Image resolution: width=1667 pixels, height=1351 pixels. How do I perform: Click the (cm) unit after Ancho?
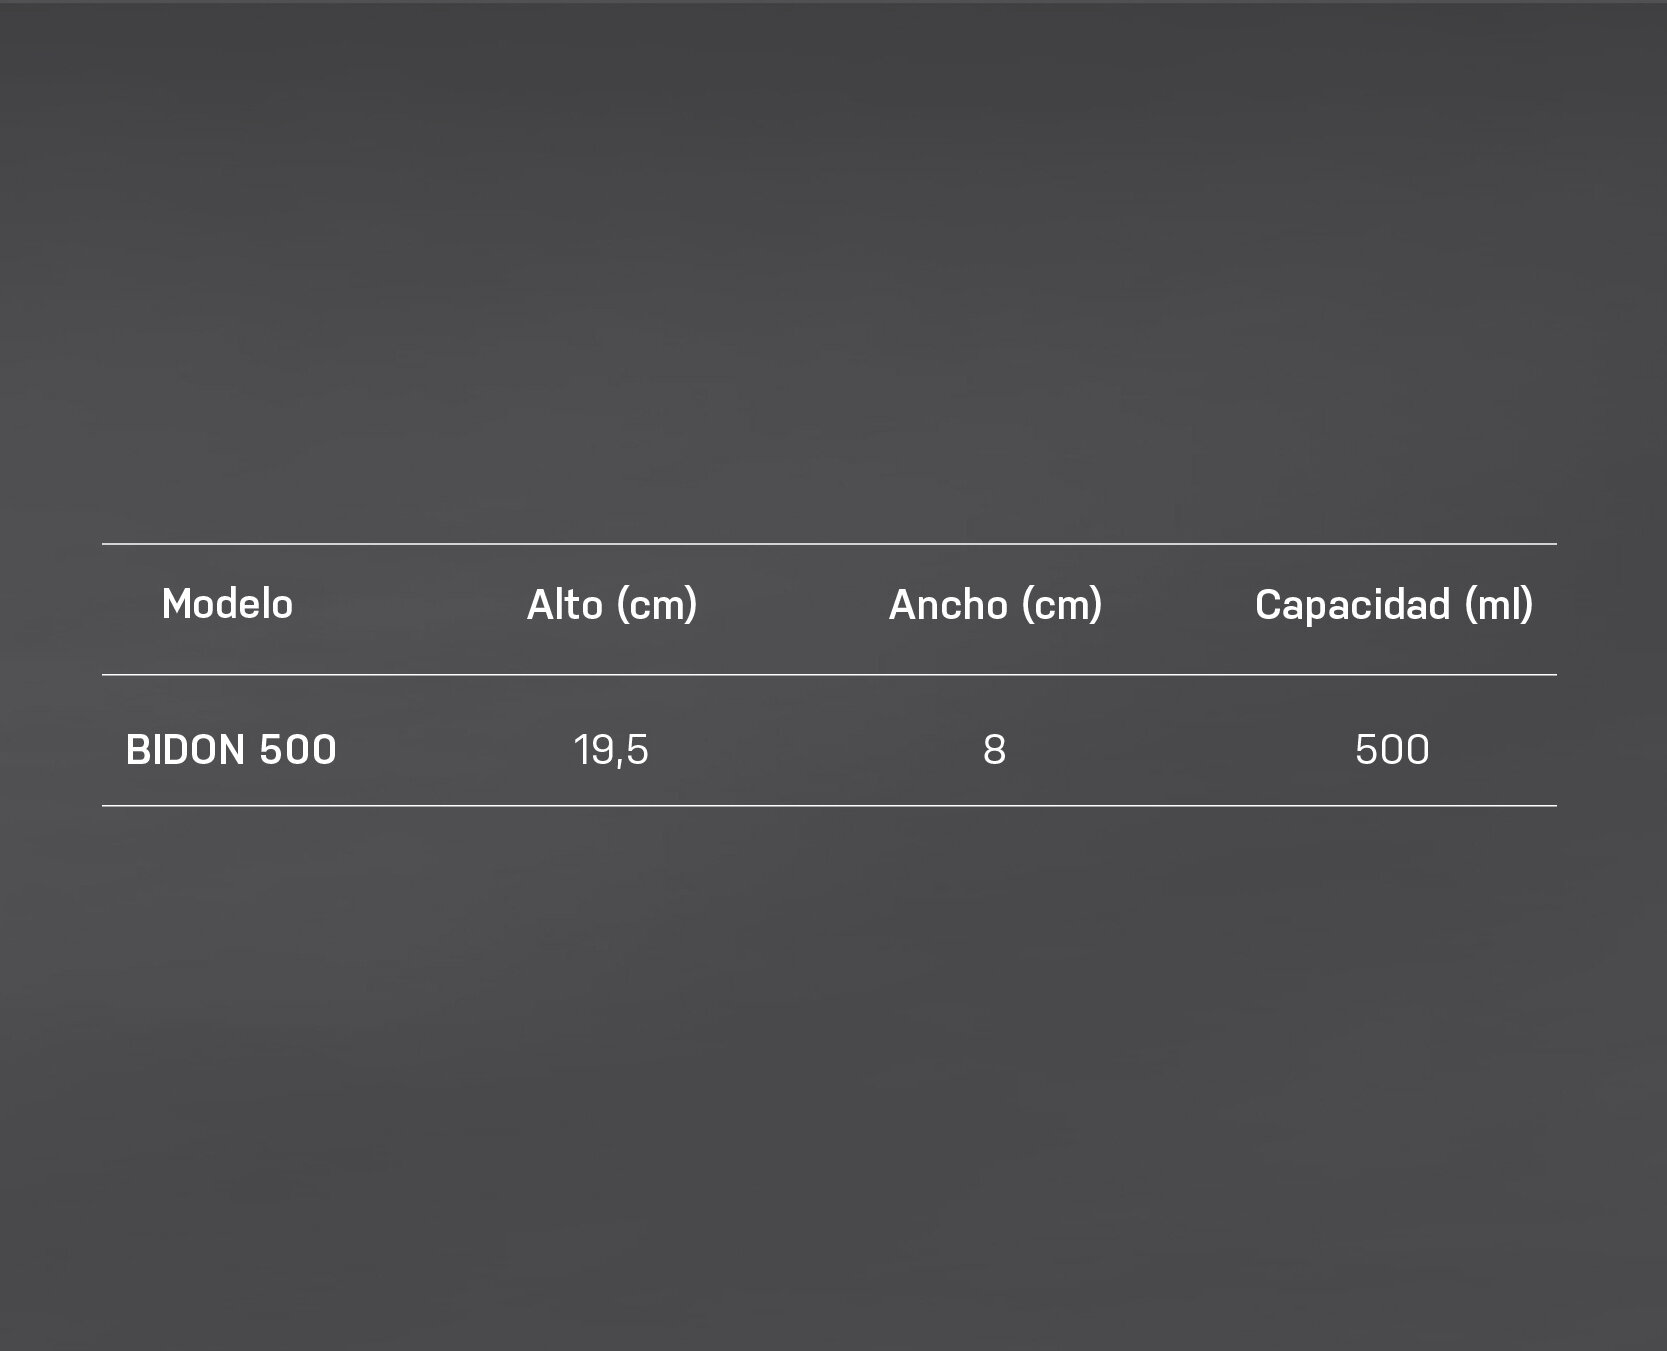(x=1061, y=606)
